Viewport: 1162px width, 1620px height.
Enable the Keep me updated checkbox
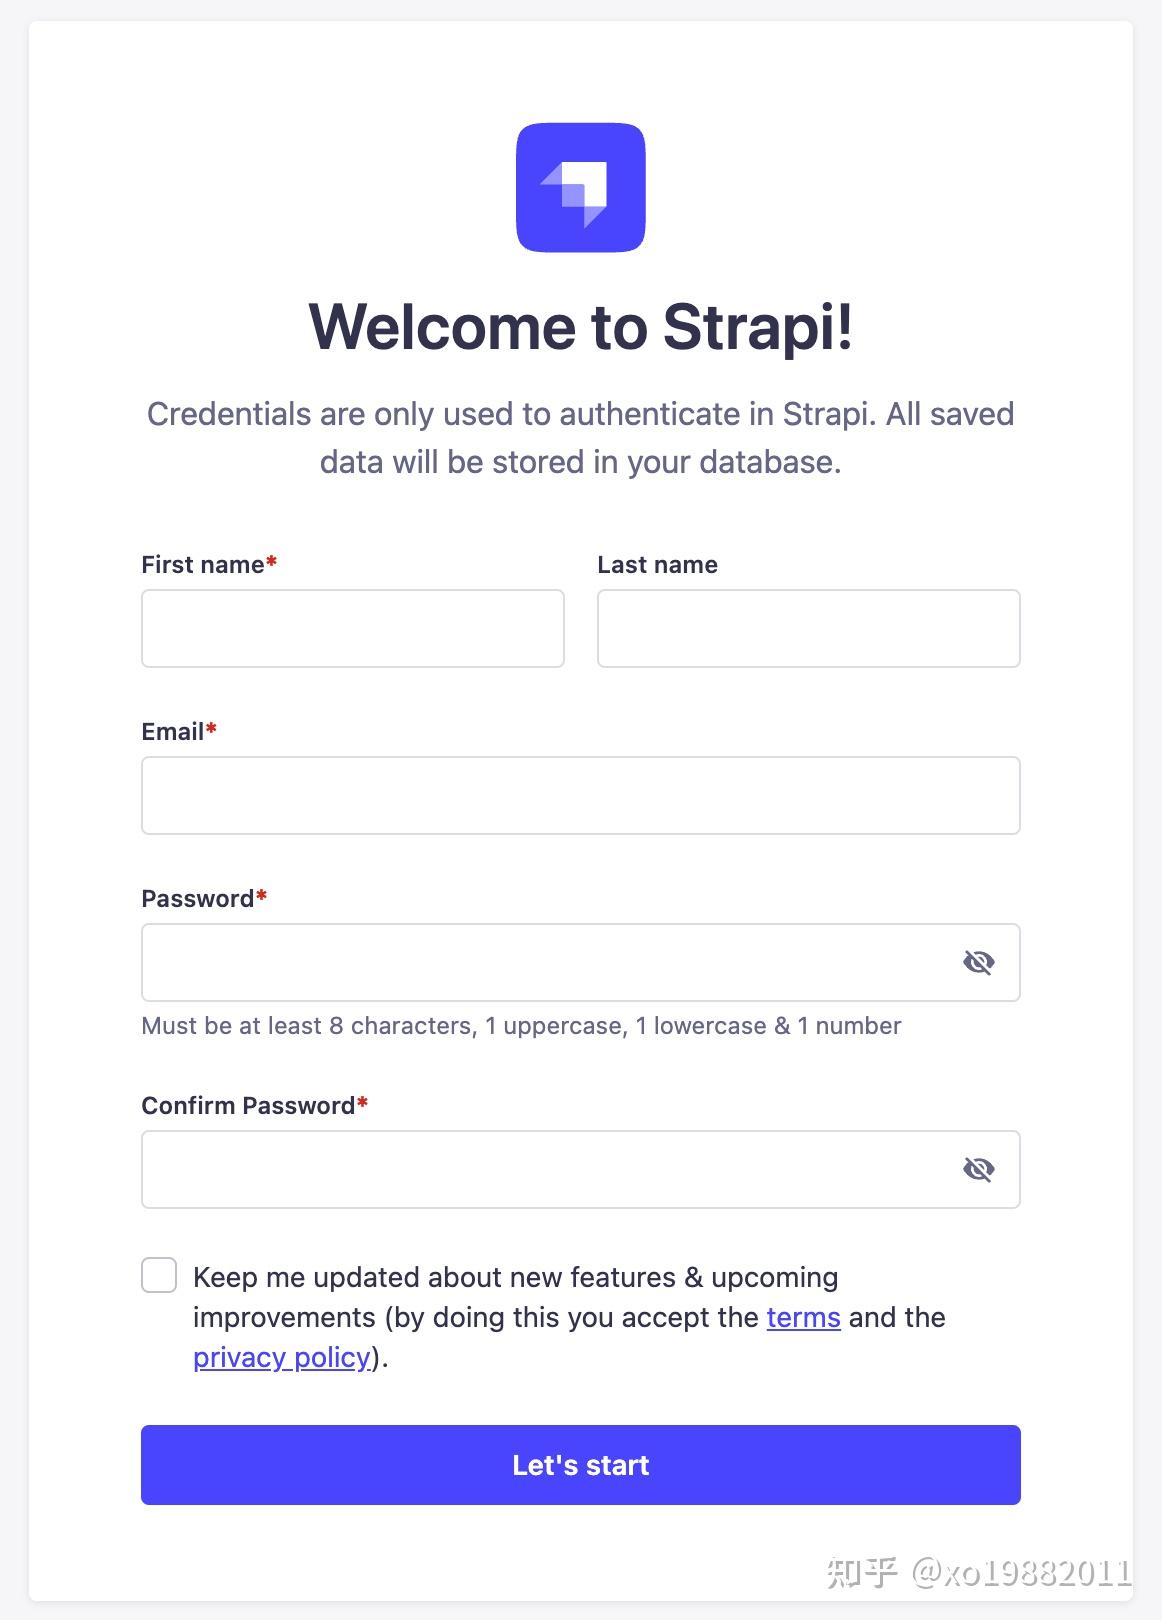pos(158,1276)
